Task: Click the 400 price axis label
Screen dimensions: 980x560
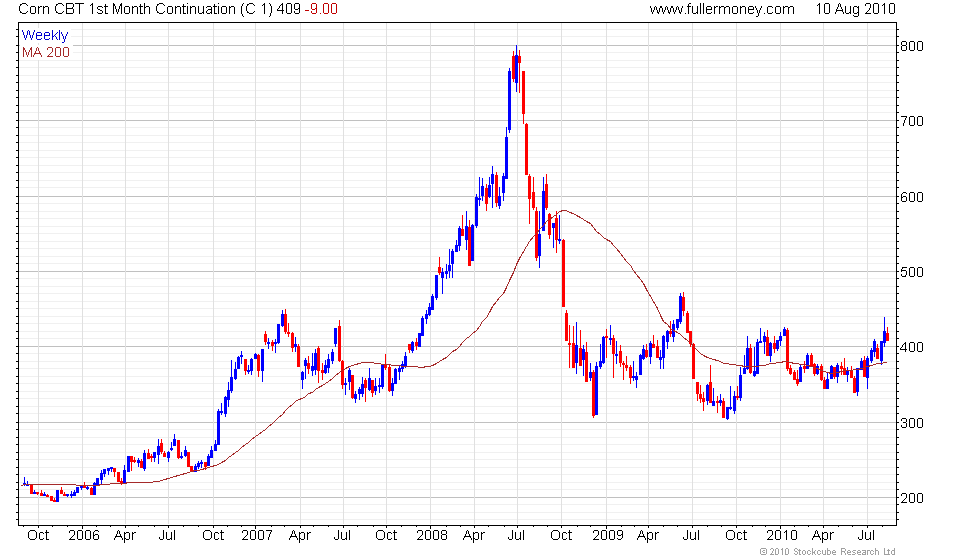Action: click(x=911, y=348)
